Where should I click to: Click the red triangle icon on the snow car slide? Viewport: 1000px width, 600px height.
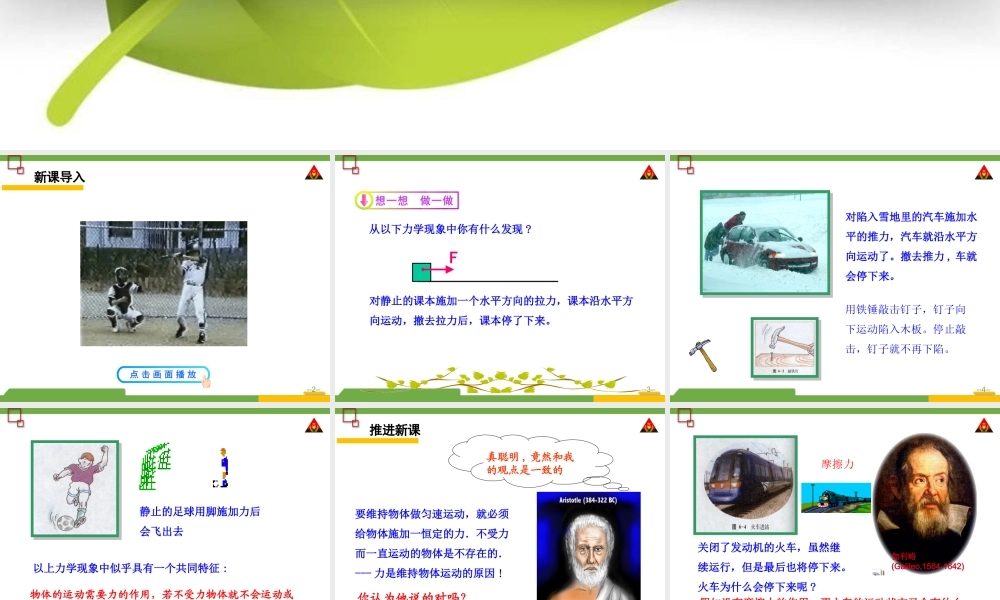point(983,173)
